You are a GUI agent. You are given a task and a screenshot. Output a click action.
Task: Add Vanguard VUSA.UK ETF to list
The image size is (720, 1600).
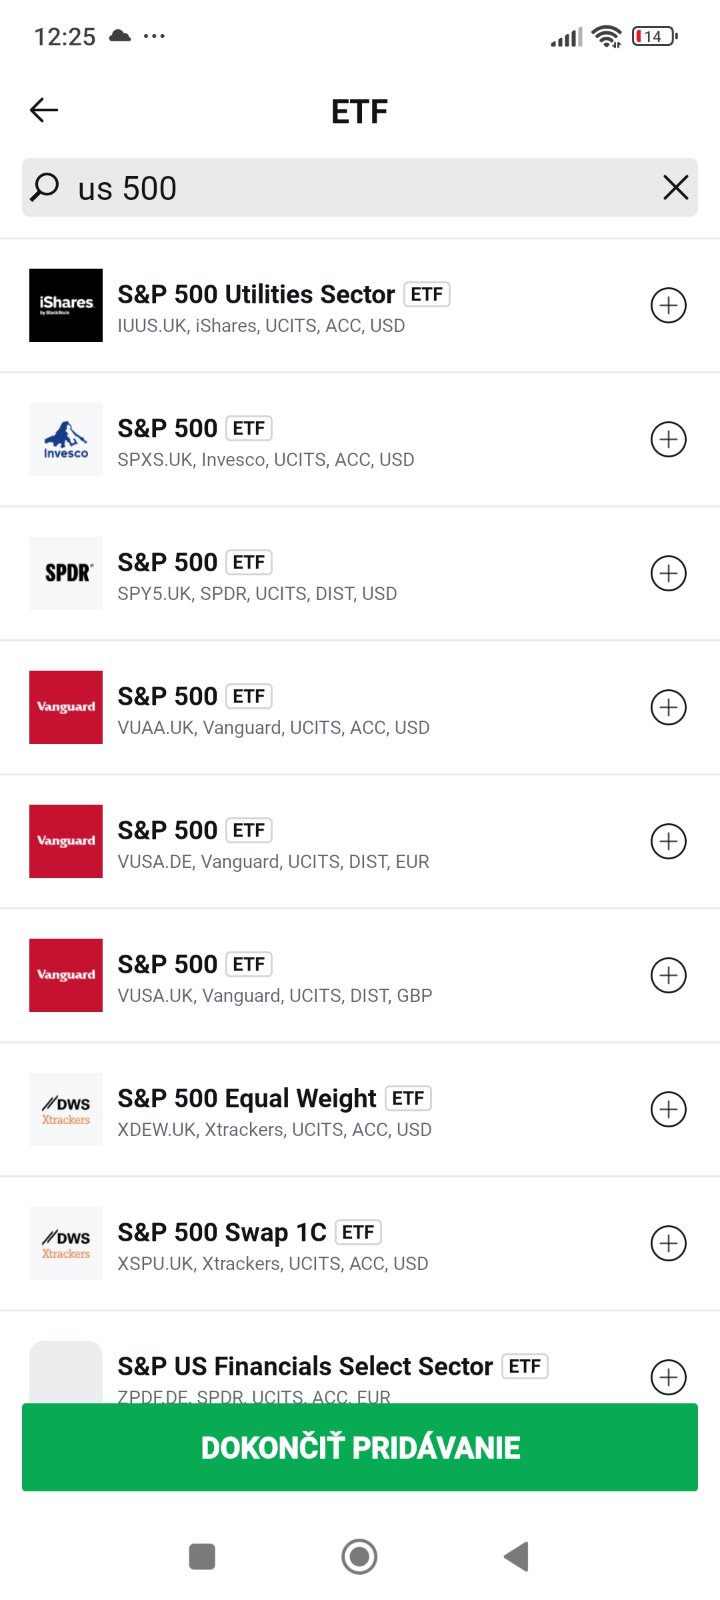pyautogui.click(x=668, y=975)
